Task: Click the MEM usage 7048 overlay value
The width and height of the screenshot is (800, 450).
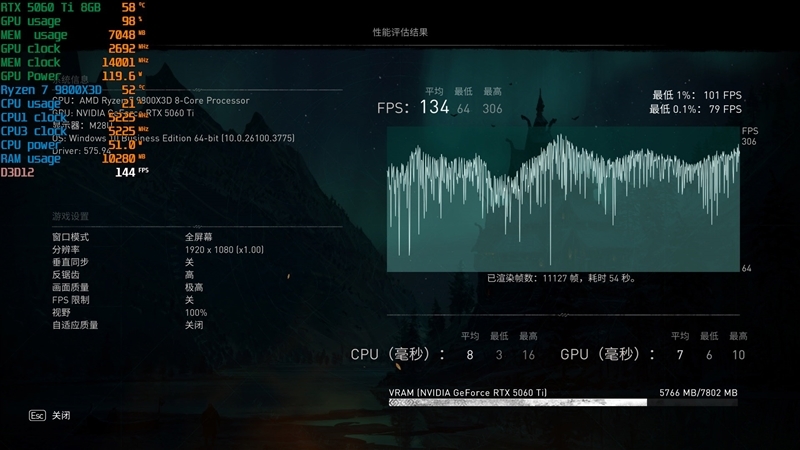Action: coord(122,35)
